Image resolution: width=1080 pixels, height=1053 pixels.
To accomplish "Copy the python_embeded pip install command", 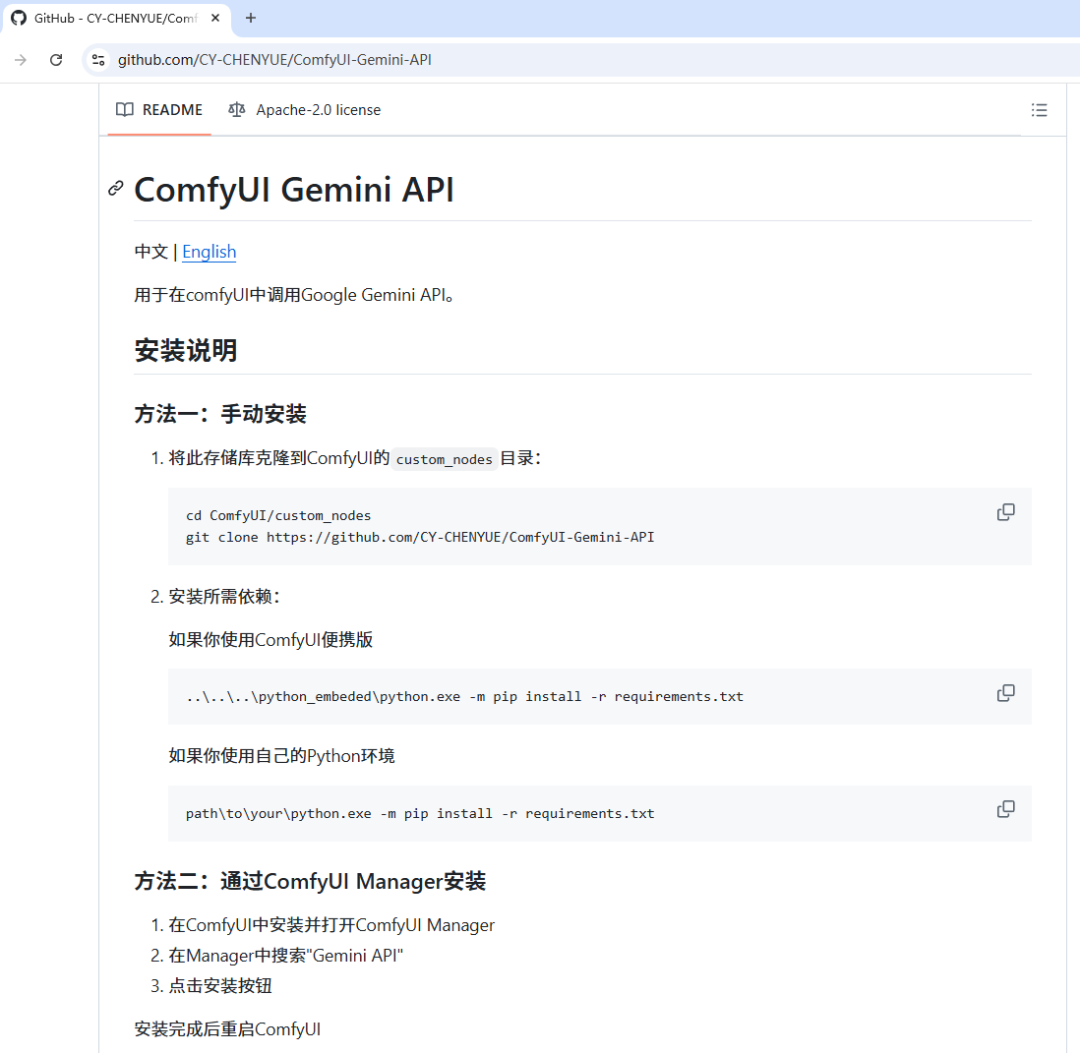I will coord(1006,693).
